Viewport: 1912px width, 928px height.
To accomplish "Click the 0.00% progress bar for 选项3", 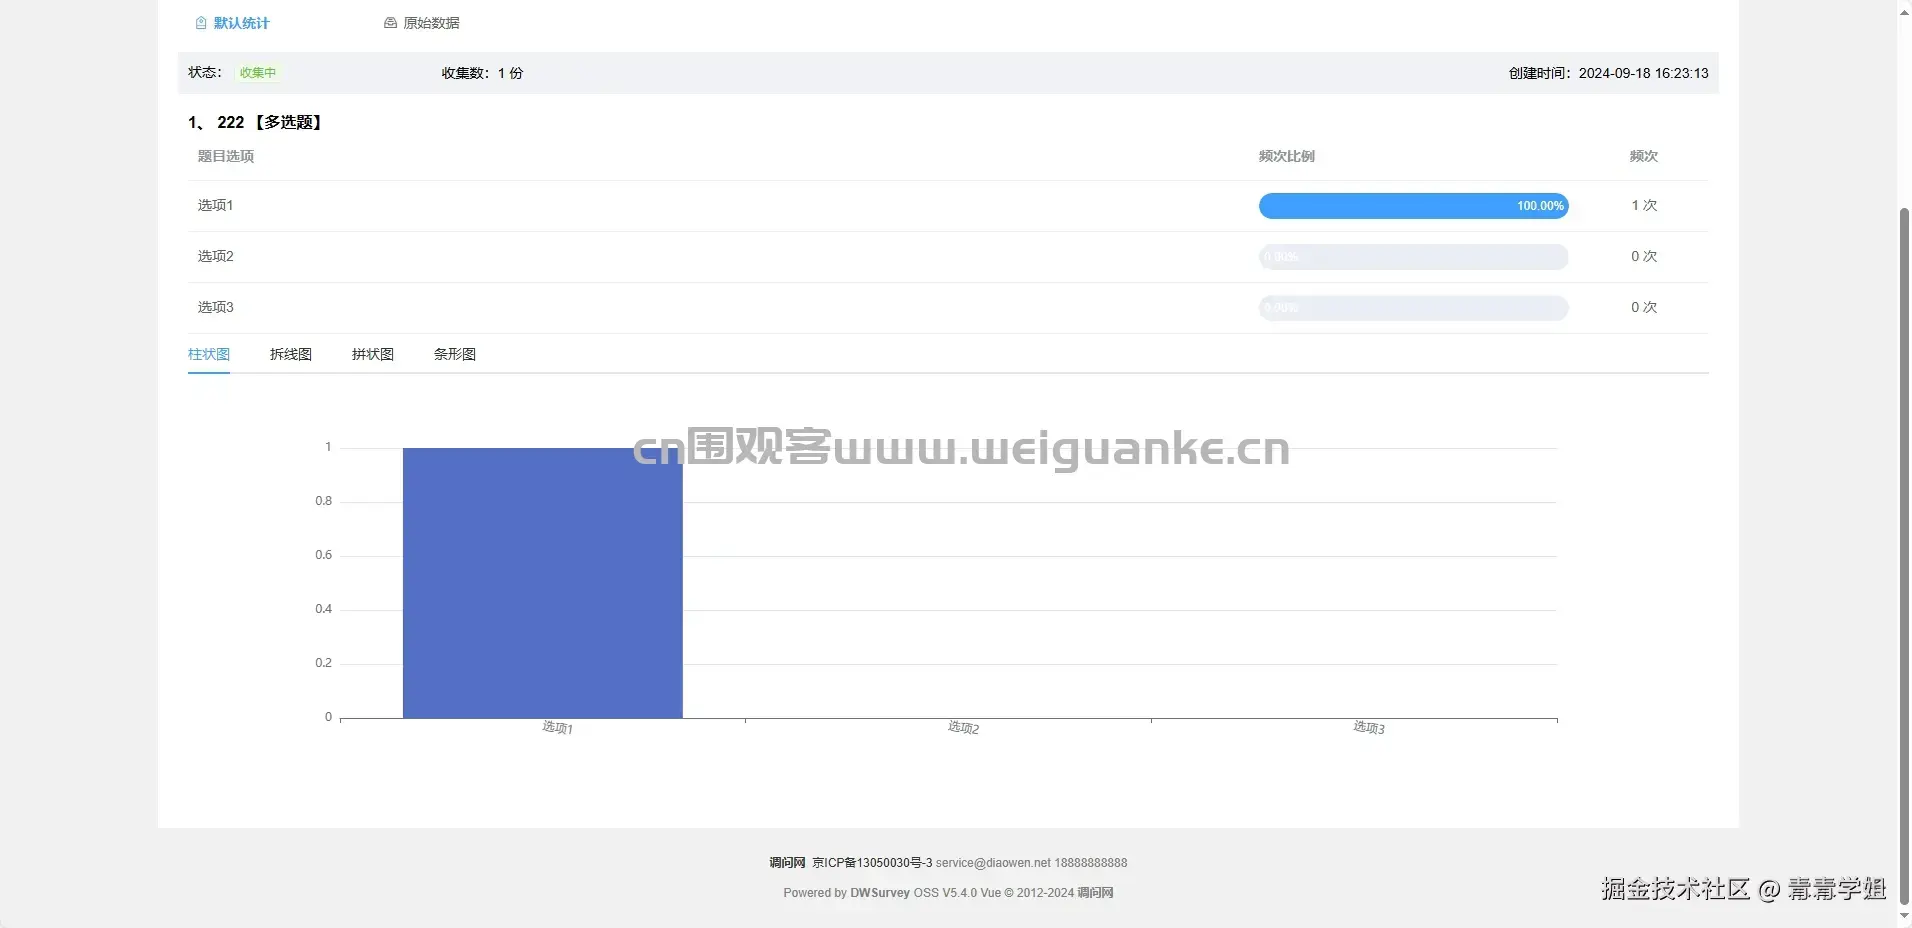I will pos(1413,308).
